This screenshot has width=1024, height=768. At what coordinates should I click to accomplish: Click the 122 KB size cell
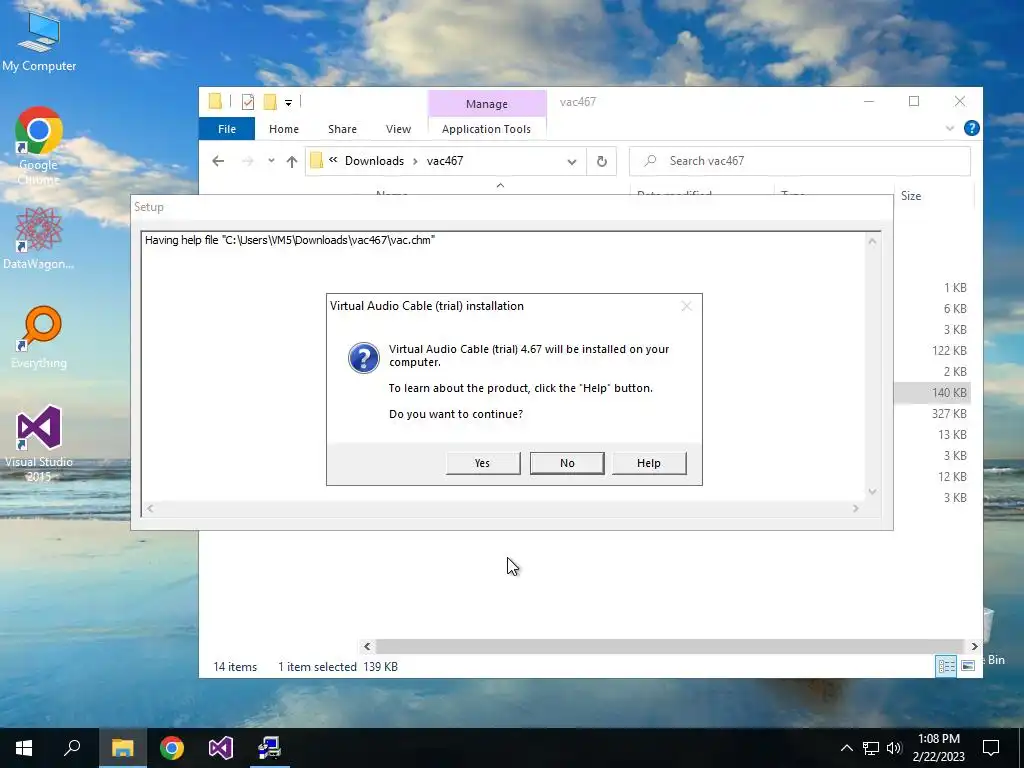coord(949,351)
